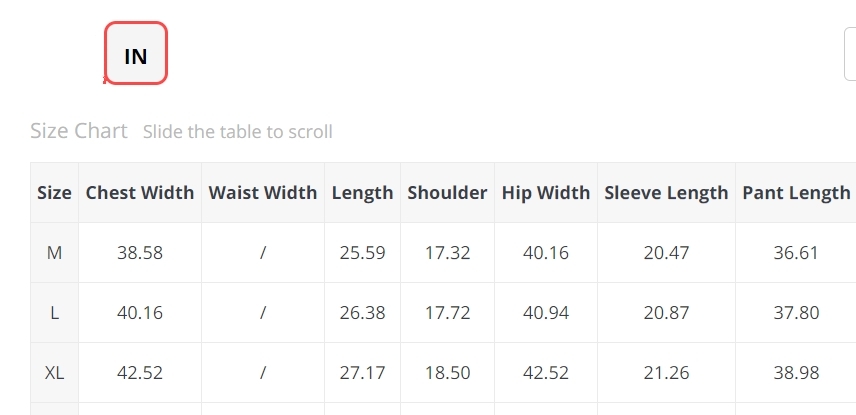The height and width of the screenshot is (415, 856).
Task: Select the IN unit toggle button
Action: click(136, 53)
